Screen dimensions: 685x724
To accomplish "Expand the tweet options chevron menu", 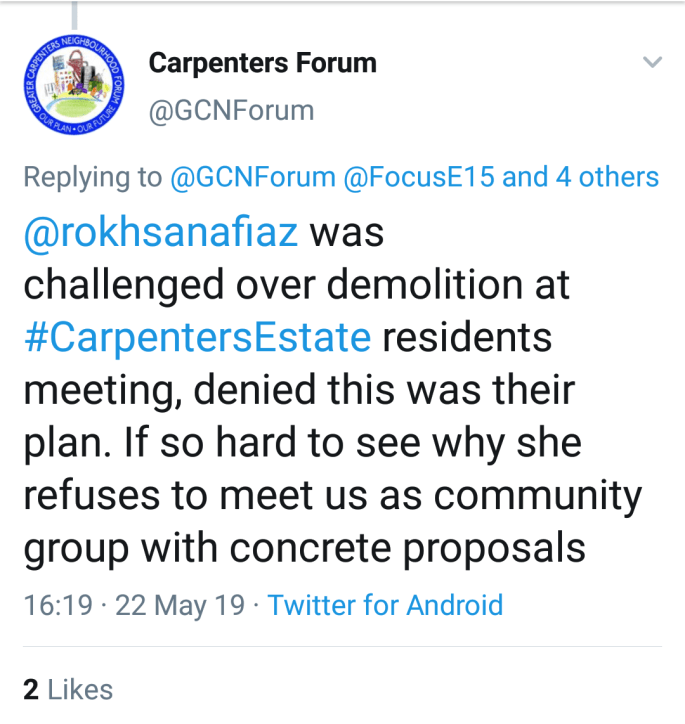I will click(x=652, y=63).
